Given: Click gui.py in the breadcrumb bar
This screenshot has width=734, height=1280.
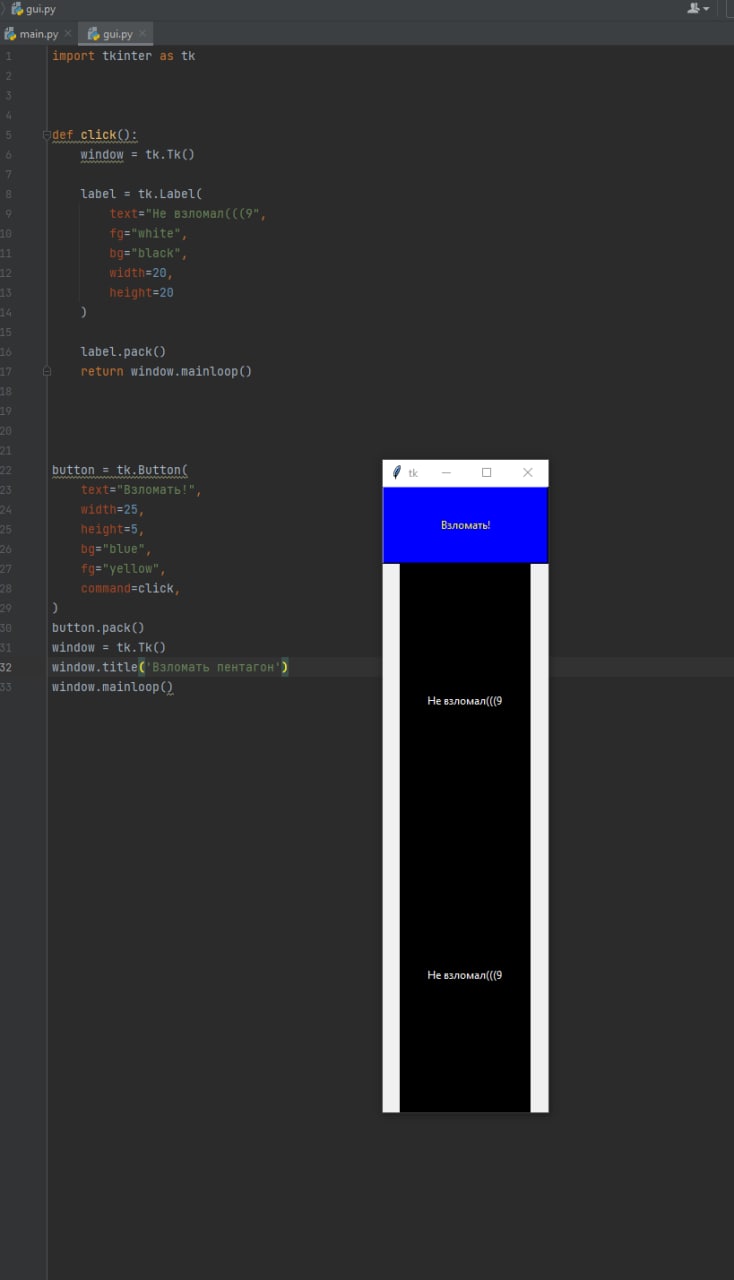Looking at the screenshot, I should click(x=34, y=9).
